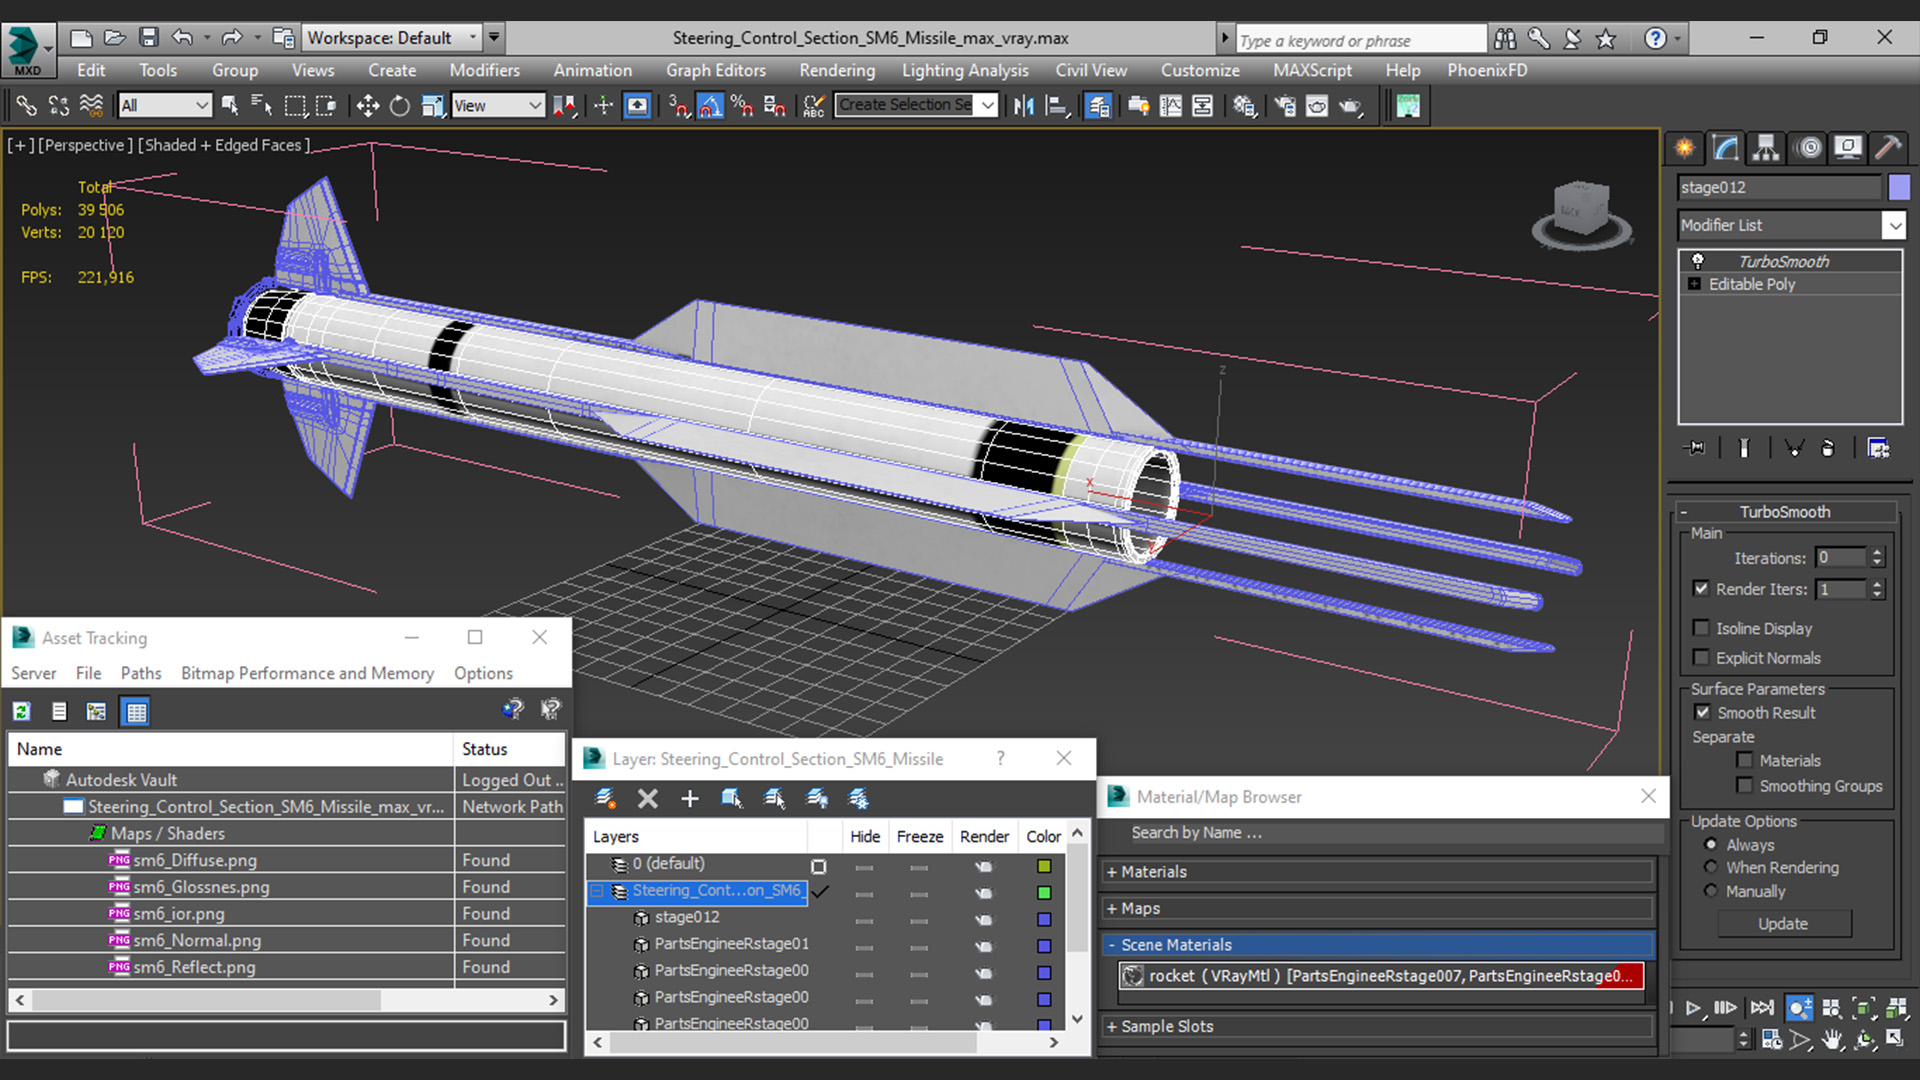Click the TurboSmooth modifier in stack
This screenshot has height=1080, width=1920.
point(1783,260)
